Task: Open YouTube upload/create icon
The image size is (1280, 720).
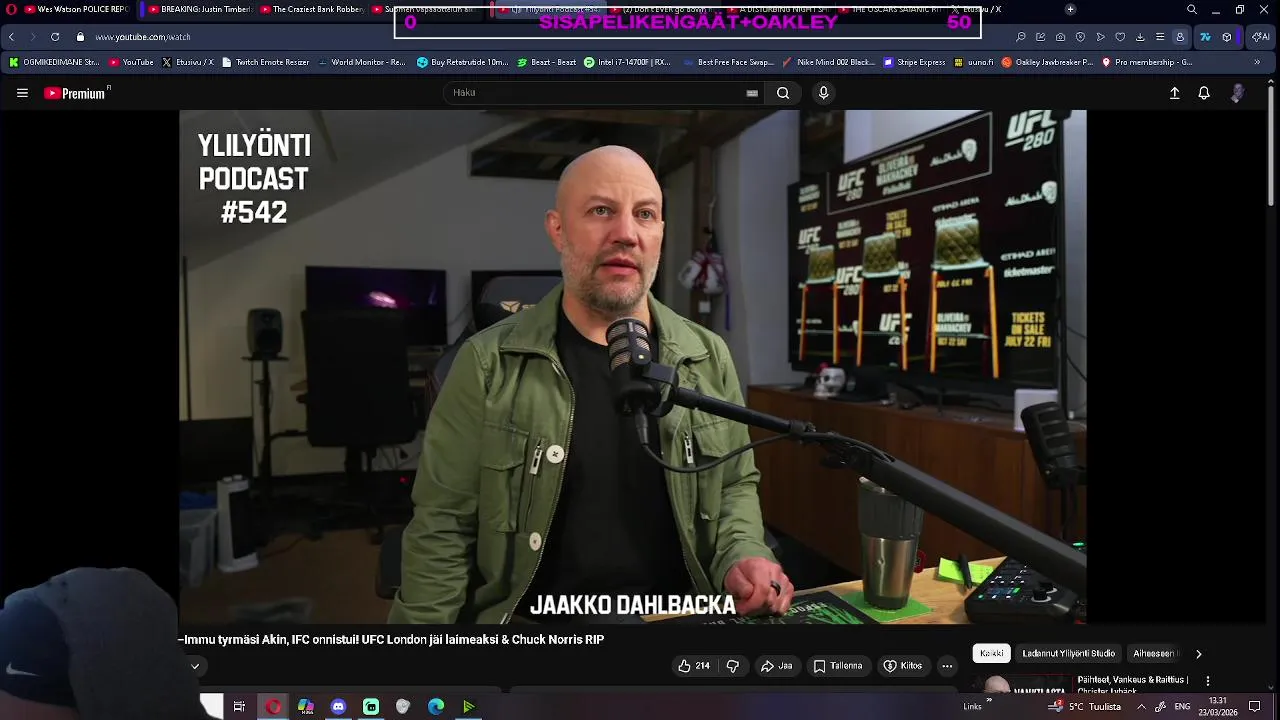Action: coord(1174,93)
